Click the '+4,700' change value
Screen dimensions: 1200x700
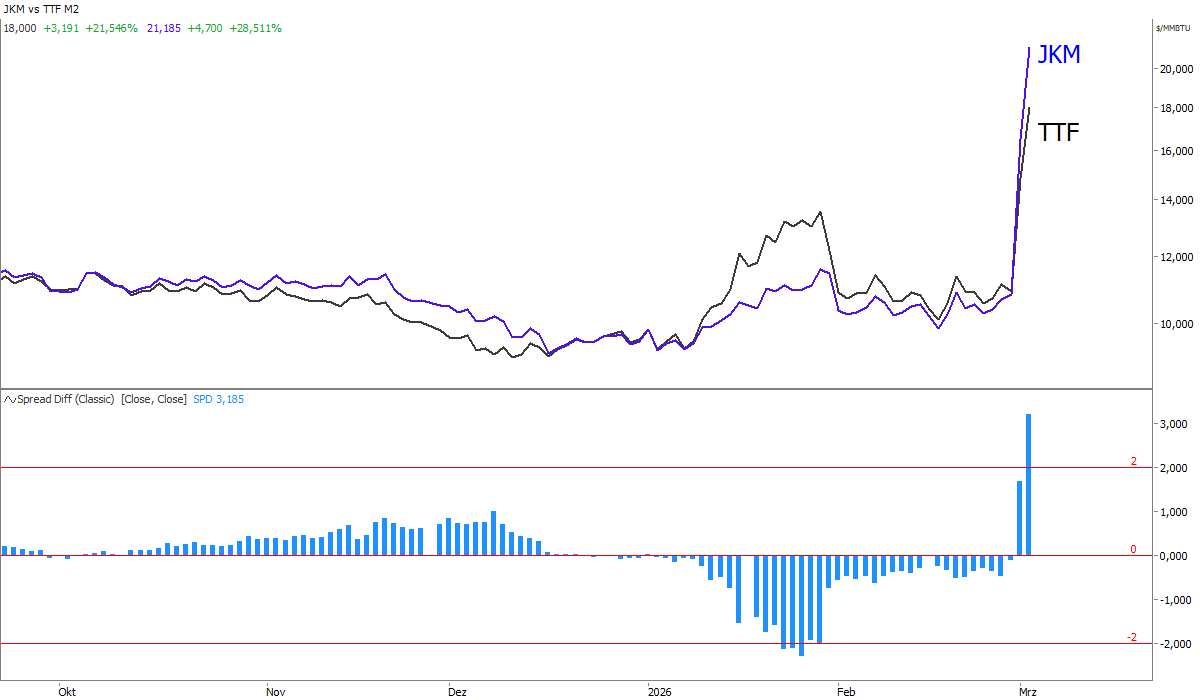204,28
